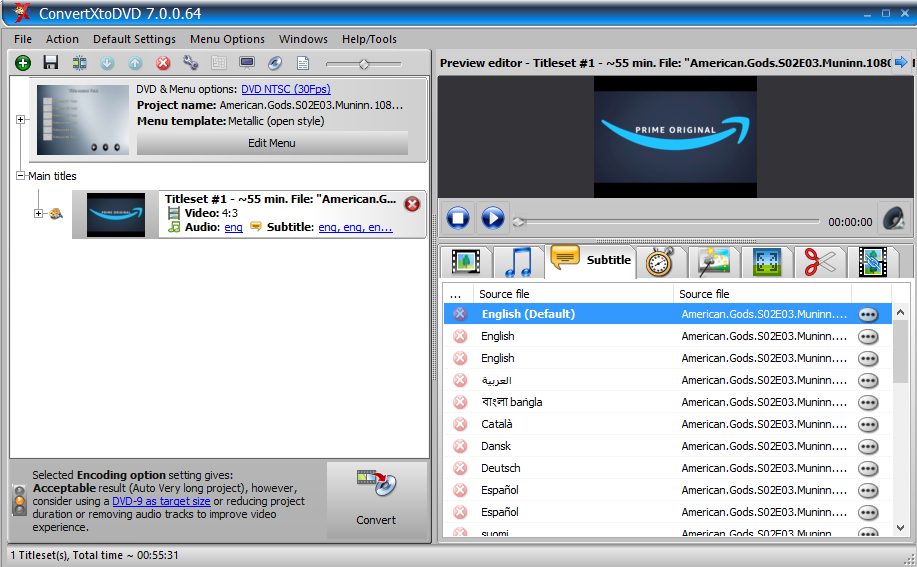Remove the Dansk subtitle track
This screenshot has width=917, height=567.
[x=460, y=446]
